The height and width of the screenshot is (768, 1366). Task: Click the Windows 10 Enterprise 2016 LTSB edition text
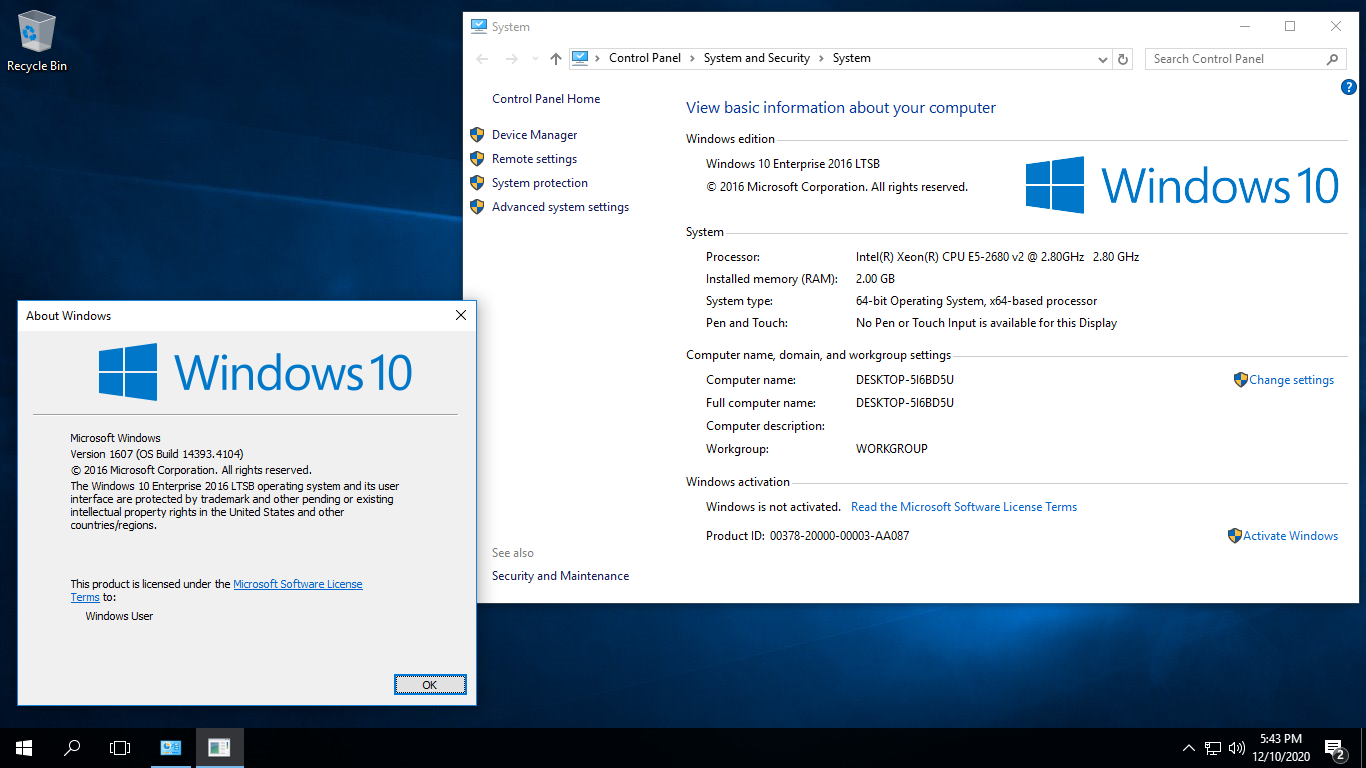pyautogui.click(x=793, y=164)
